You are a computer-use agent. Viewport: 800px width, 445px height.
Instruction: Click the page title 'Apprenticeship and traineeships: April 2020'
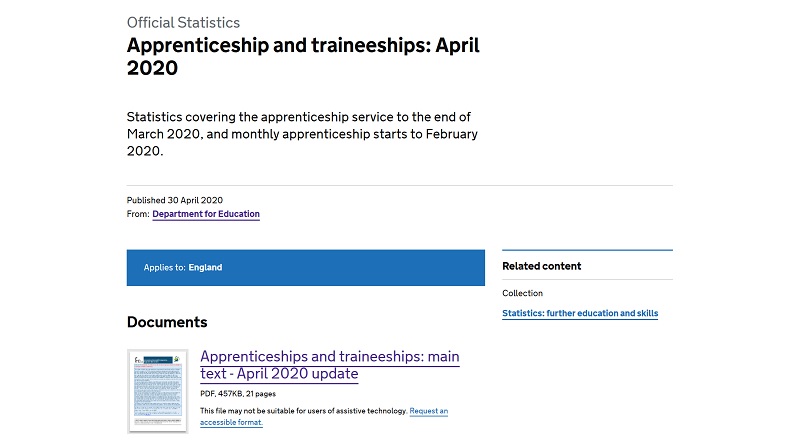pyautogui.click(x=303, y=56)
